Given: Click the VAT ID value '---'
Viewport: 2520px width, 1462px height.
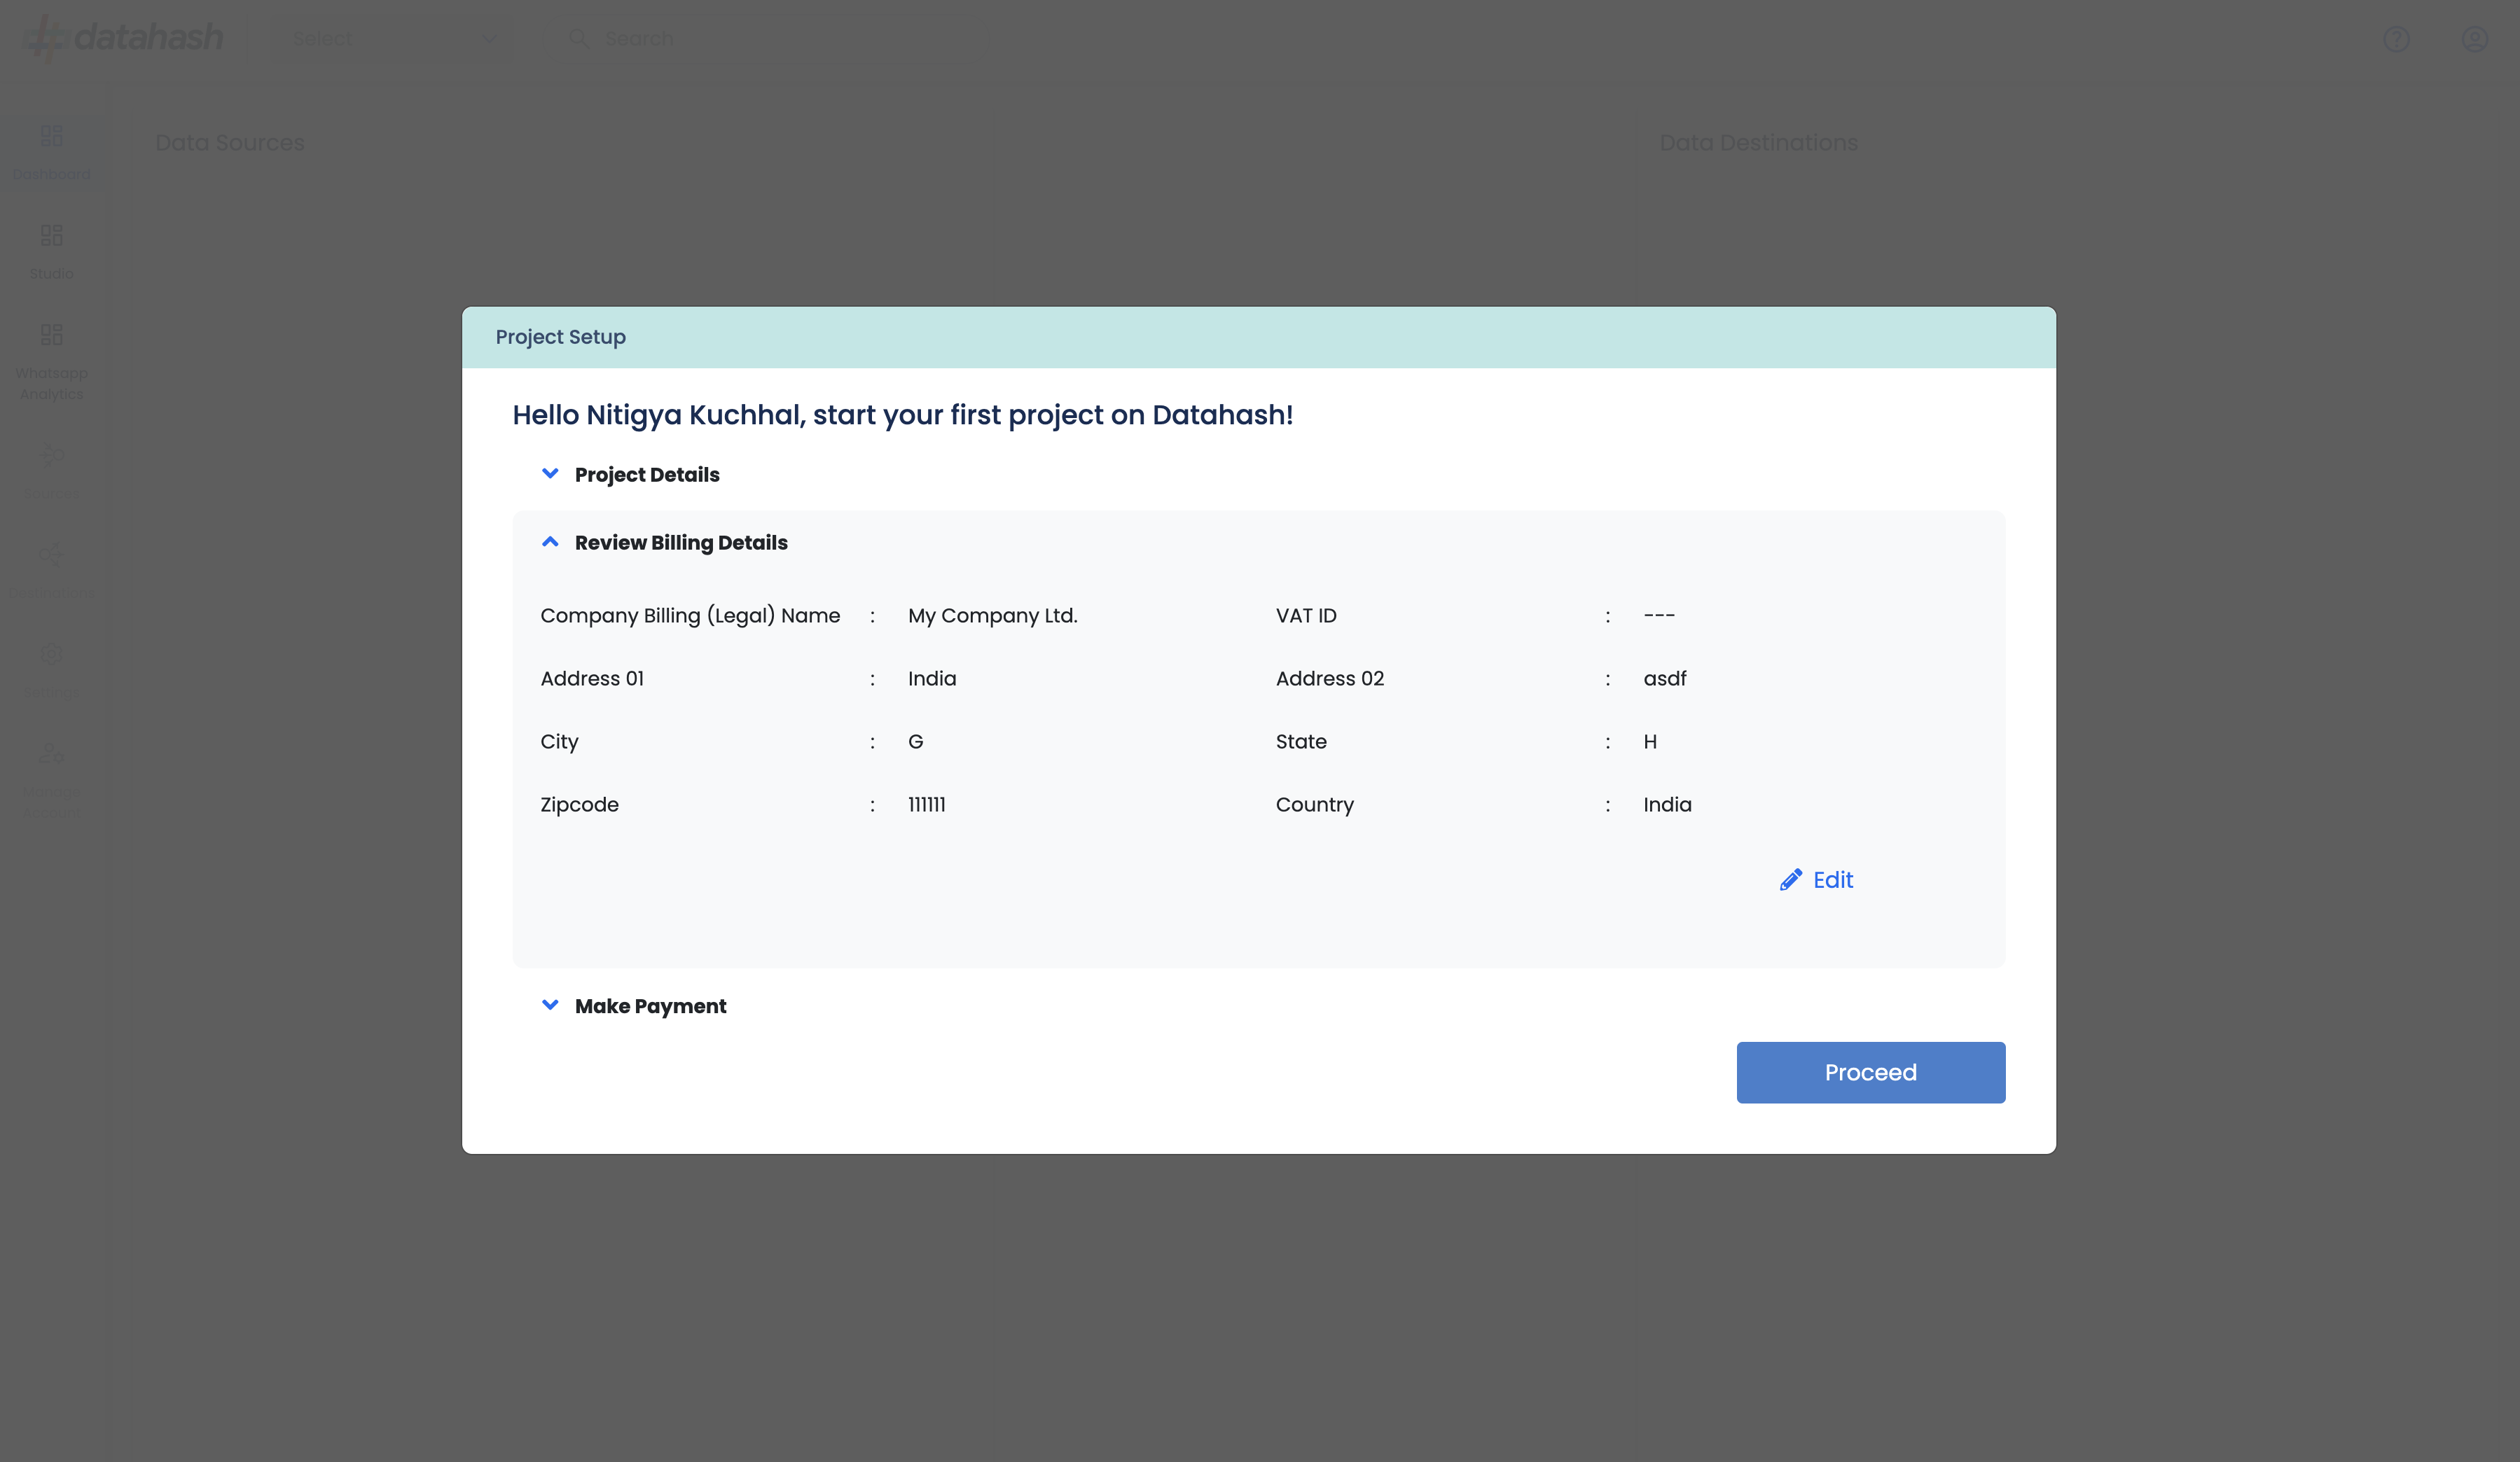Looking at the screenshot, I should pos(1659,616).
